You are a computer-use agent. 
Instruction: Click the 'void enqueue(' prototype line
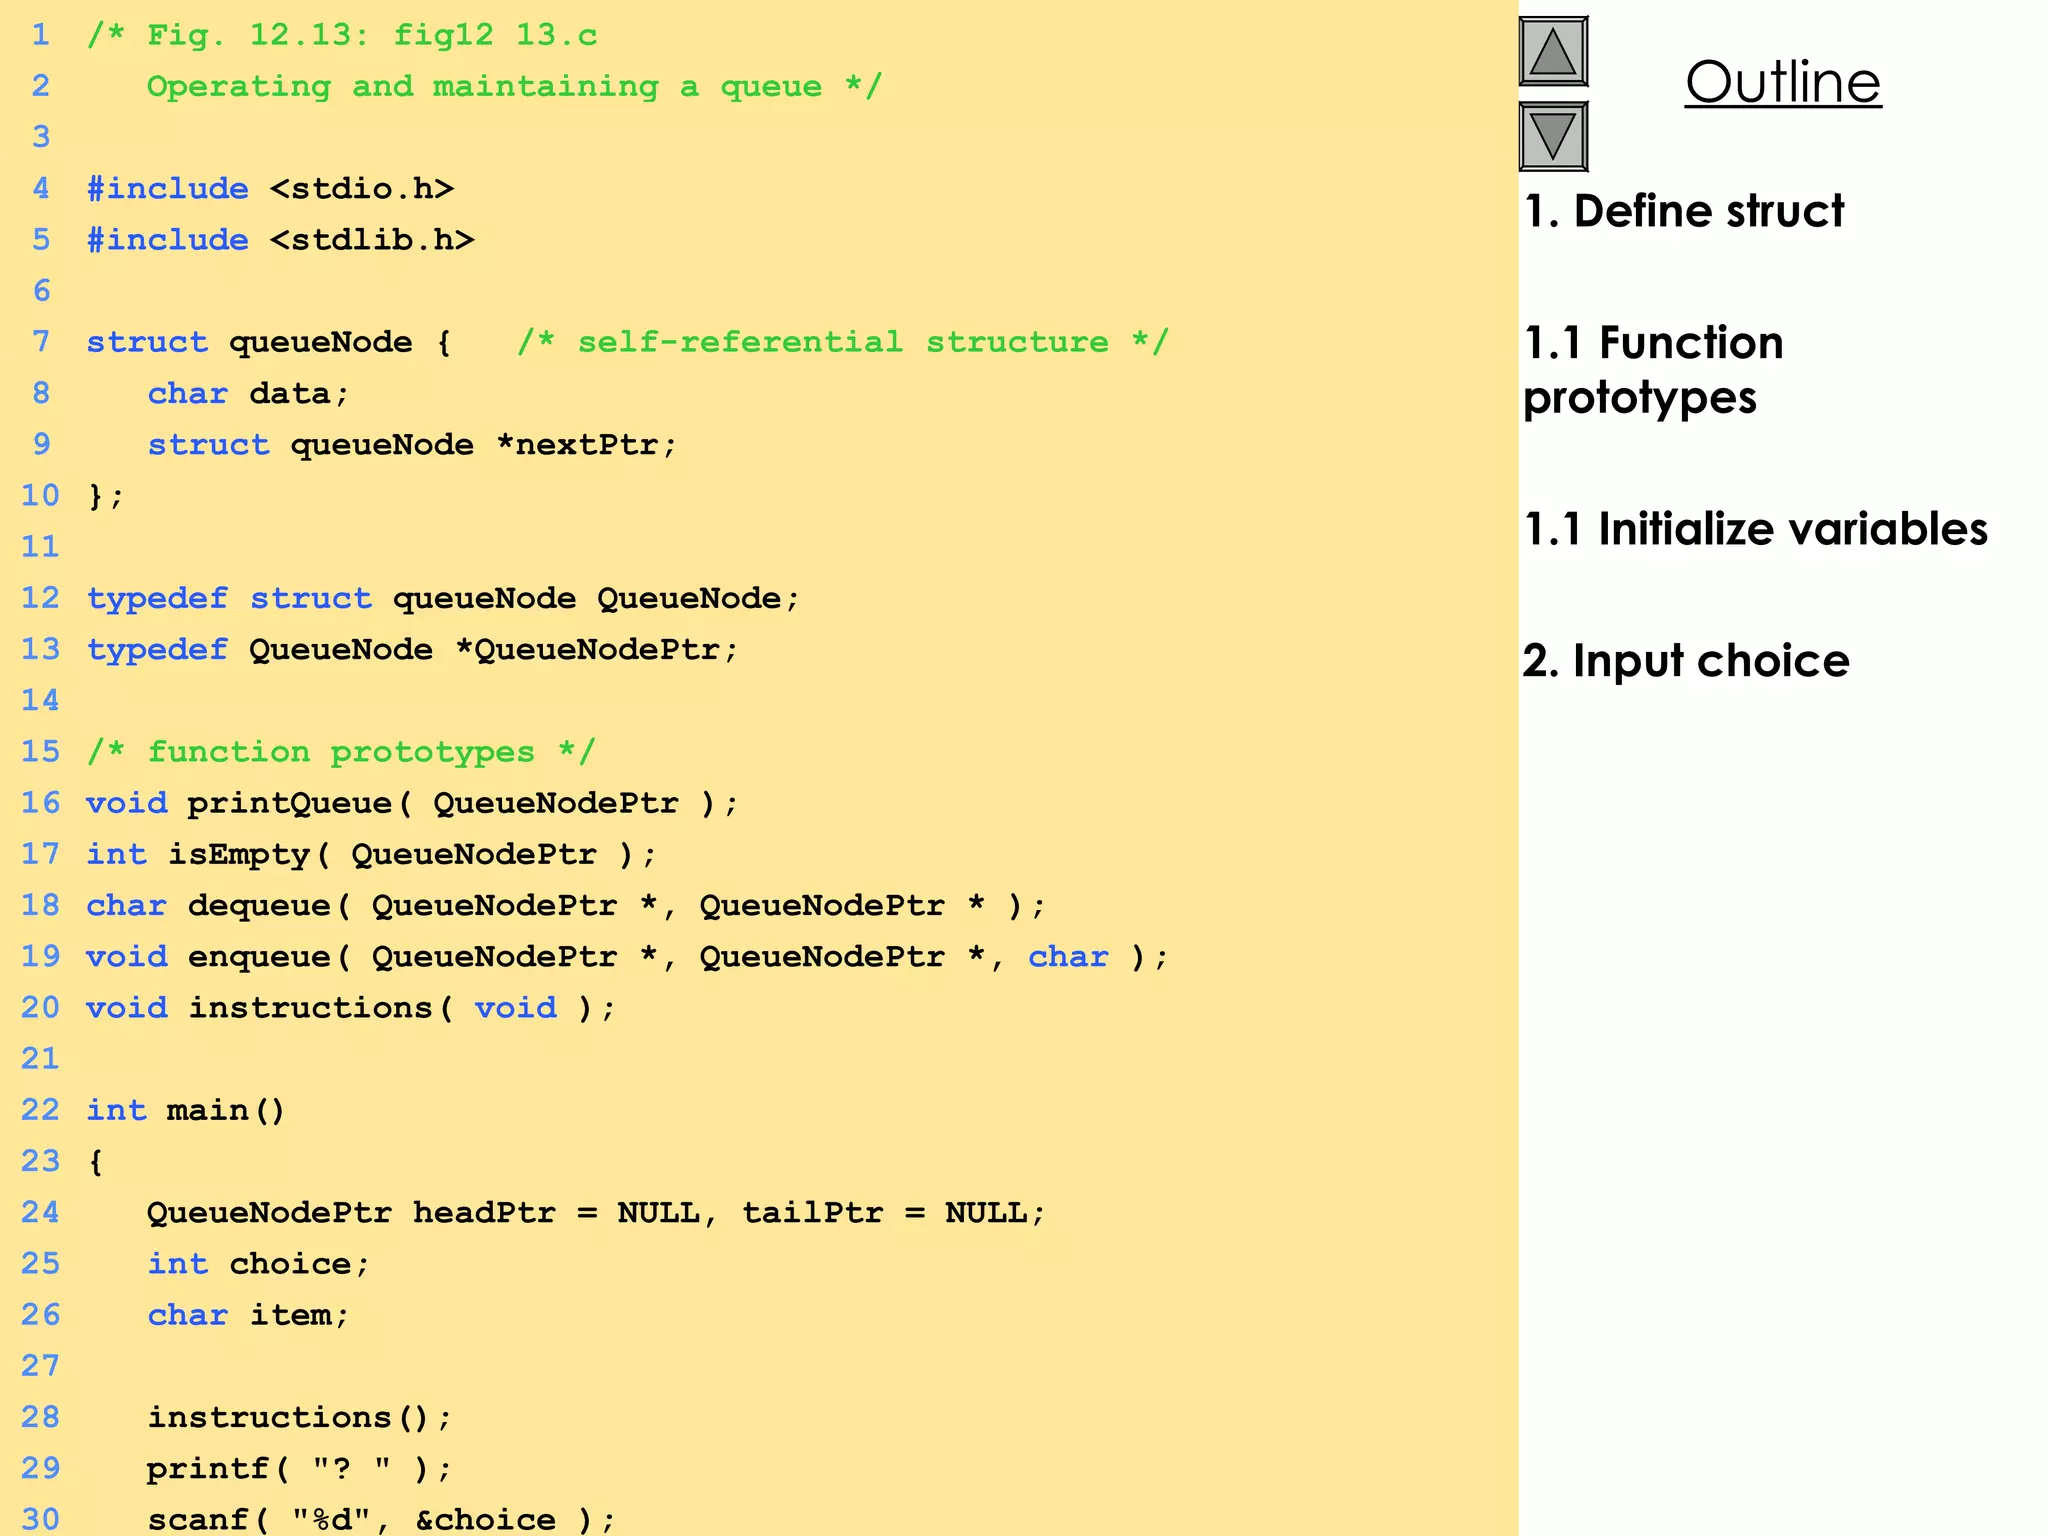coord(627,957)
